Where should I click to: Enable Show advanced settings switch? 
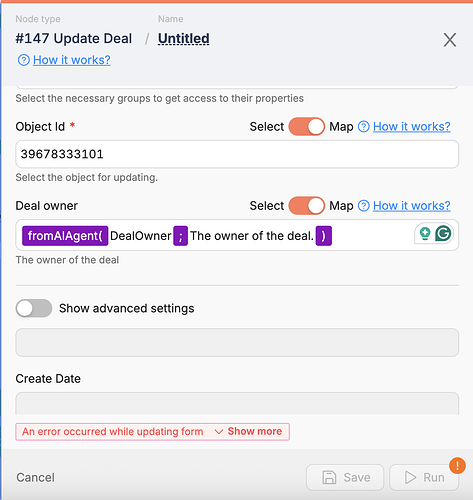pyautogui.click(x=34, y=308)
